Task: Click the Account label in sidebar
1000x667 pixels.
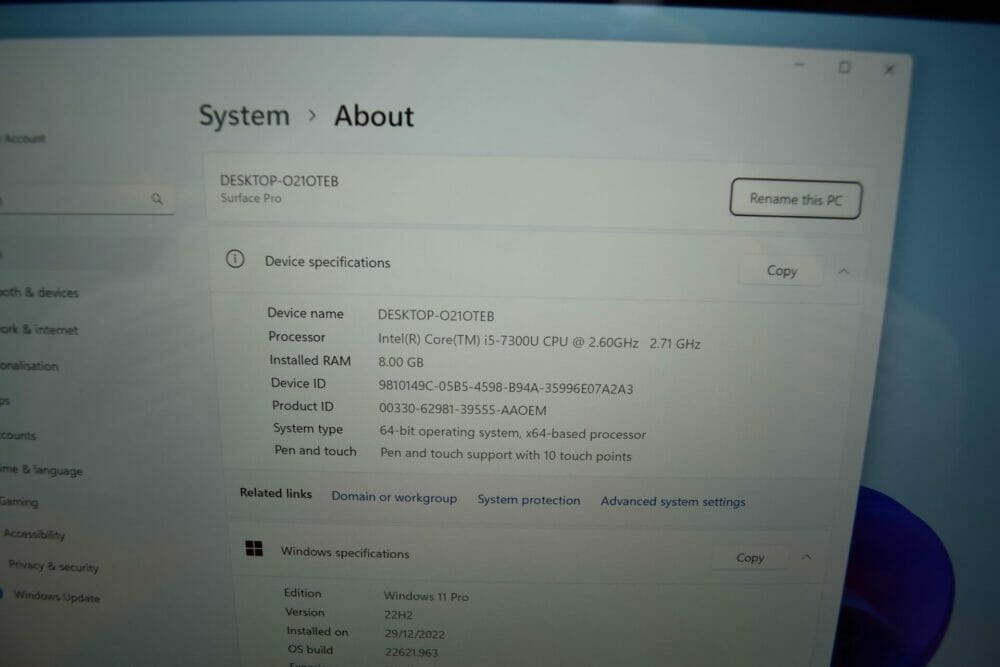Action: [24, 138]
